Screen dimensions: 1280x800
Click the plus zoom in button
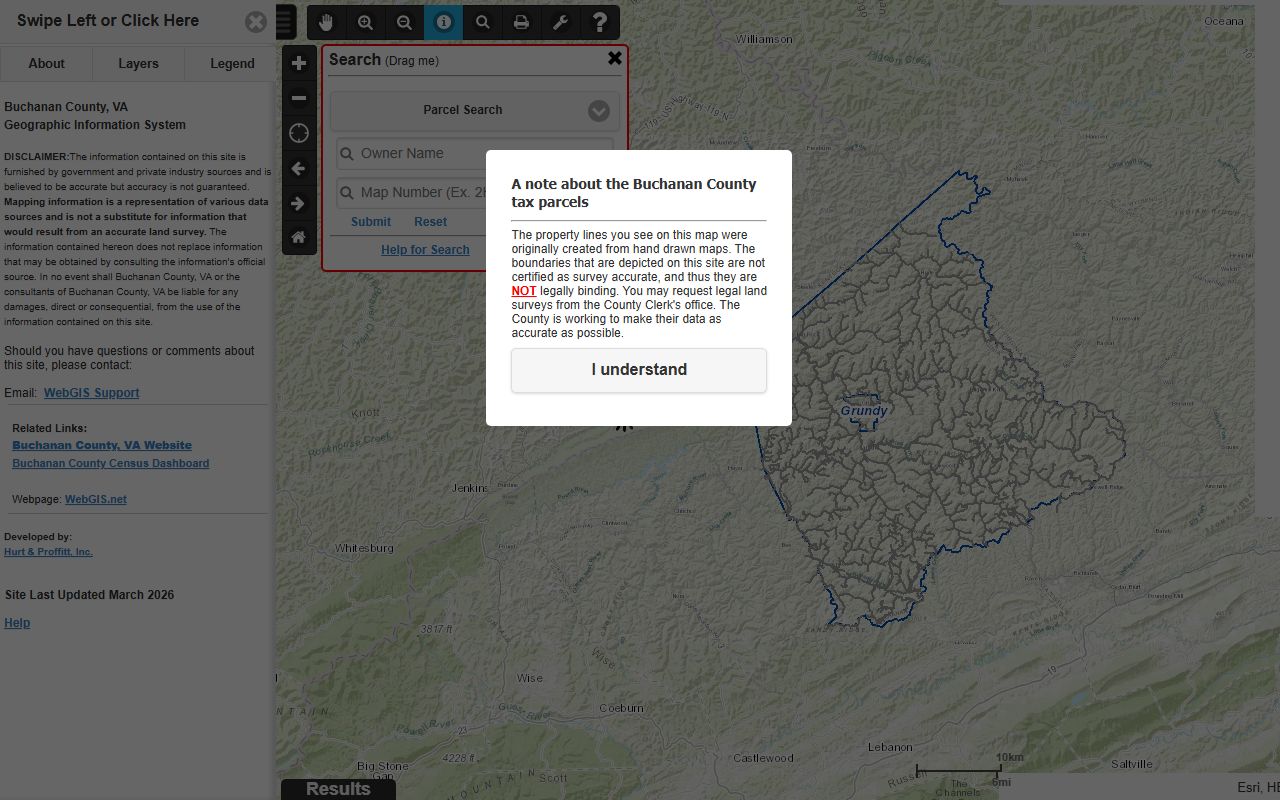point(299,63)
